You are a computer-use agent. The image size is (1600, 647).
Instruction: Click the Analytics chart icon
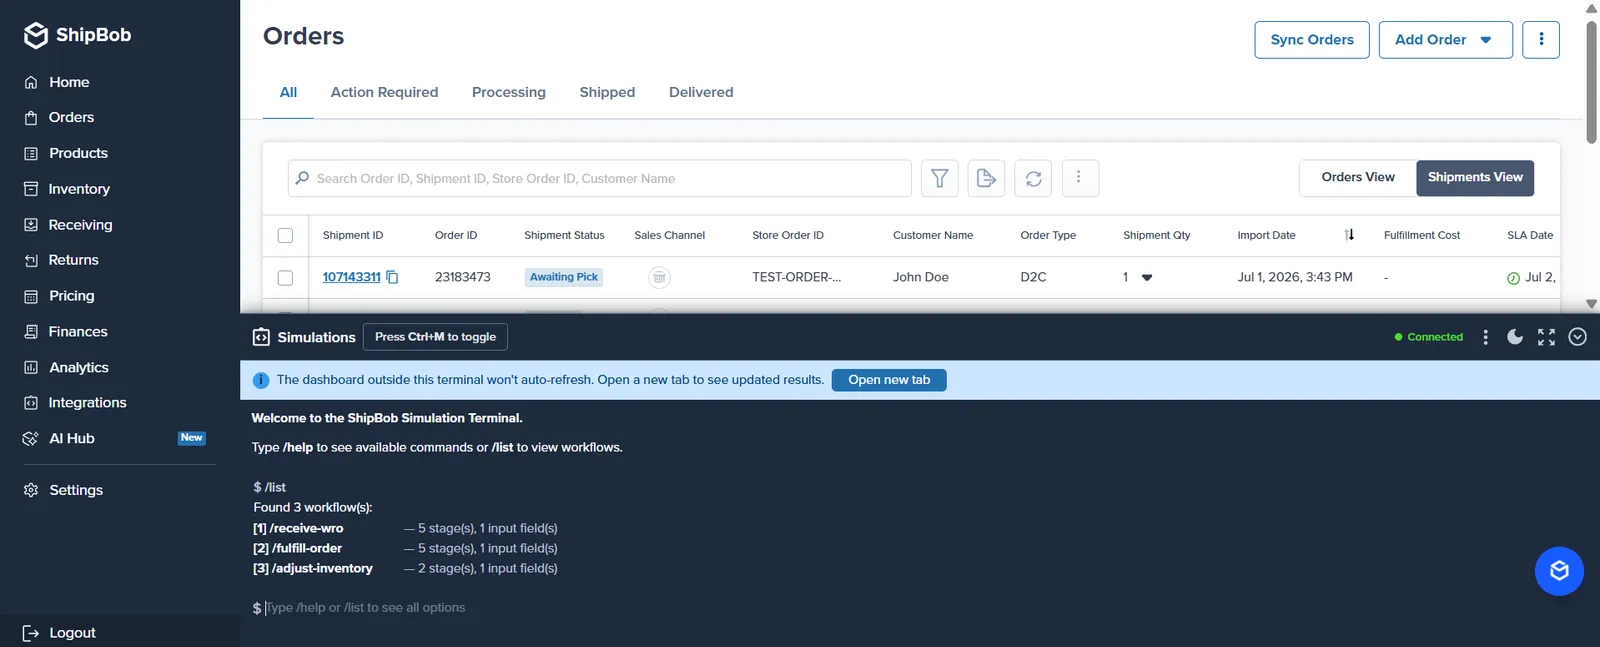click(31, 368)
